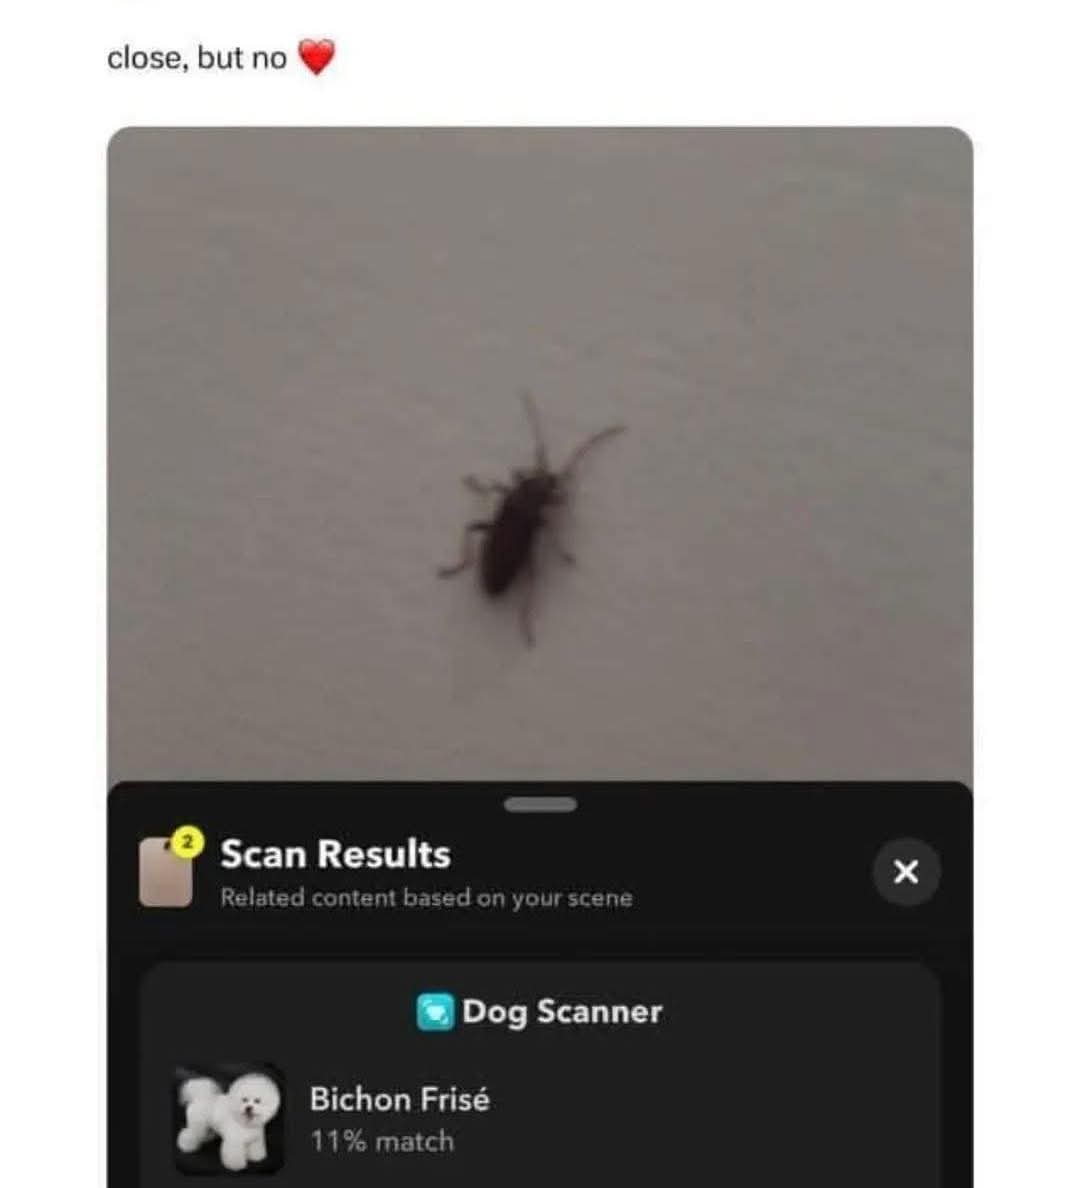Open the Dog Scanner result card

pos(540,1074)
